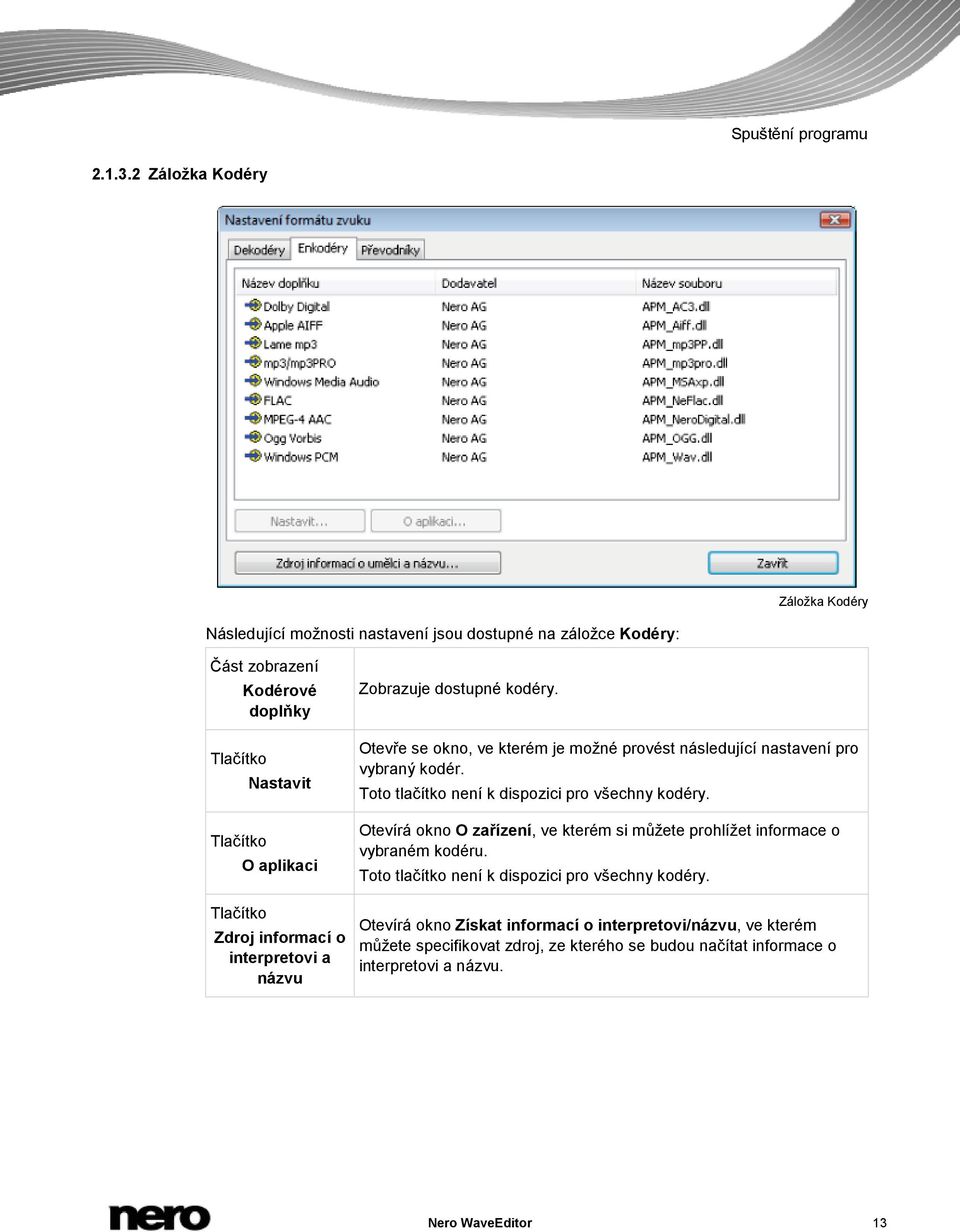
Task: Select the Apple AIFF row text
Action: click(293, 326)
